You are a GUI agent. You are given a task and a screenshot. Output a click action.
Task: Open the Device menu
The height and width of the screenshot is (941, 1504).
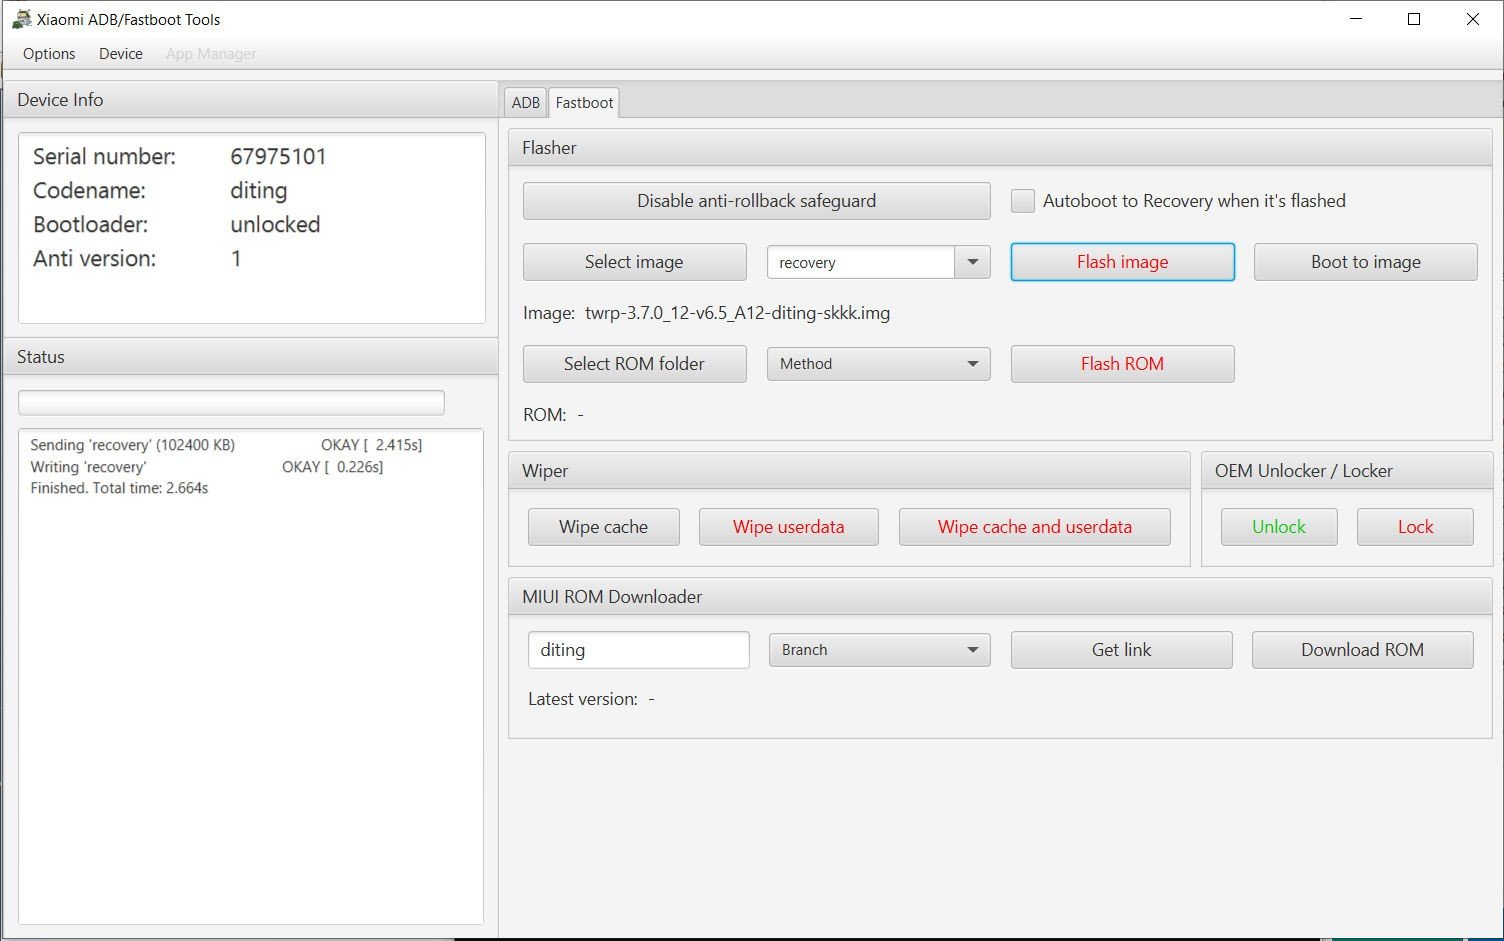point(121,54)
